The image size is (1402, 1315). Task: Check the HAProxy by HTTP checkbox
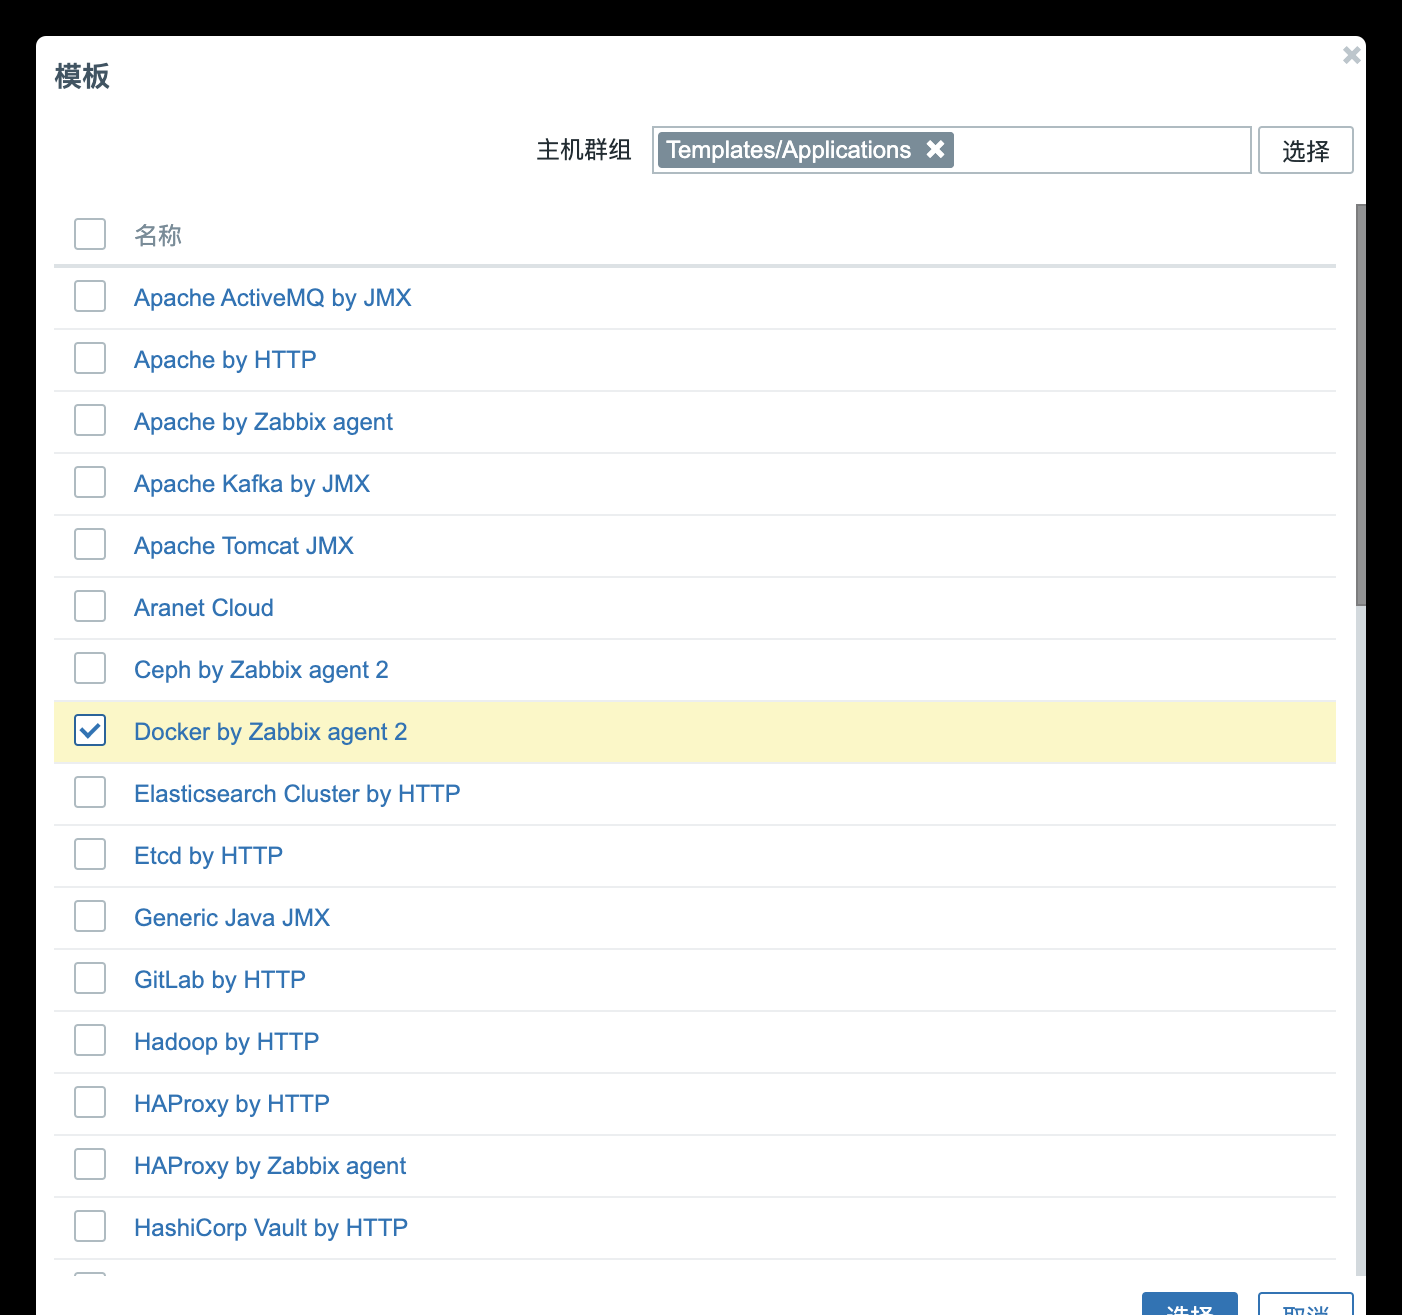[90, 1102]
